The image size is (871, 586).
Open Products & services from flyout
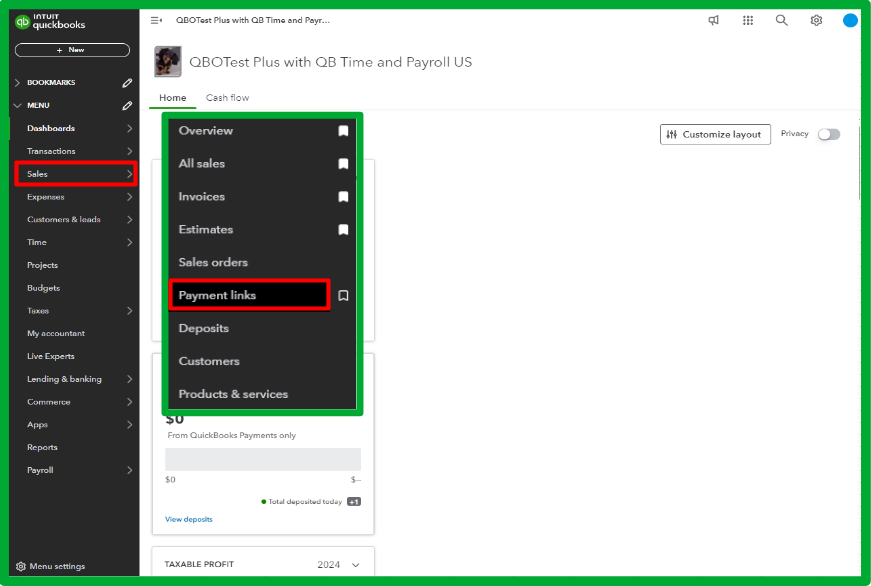tap(233, 394)
